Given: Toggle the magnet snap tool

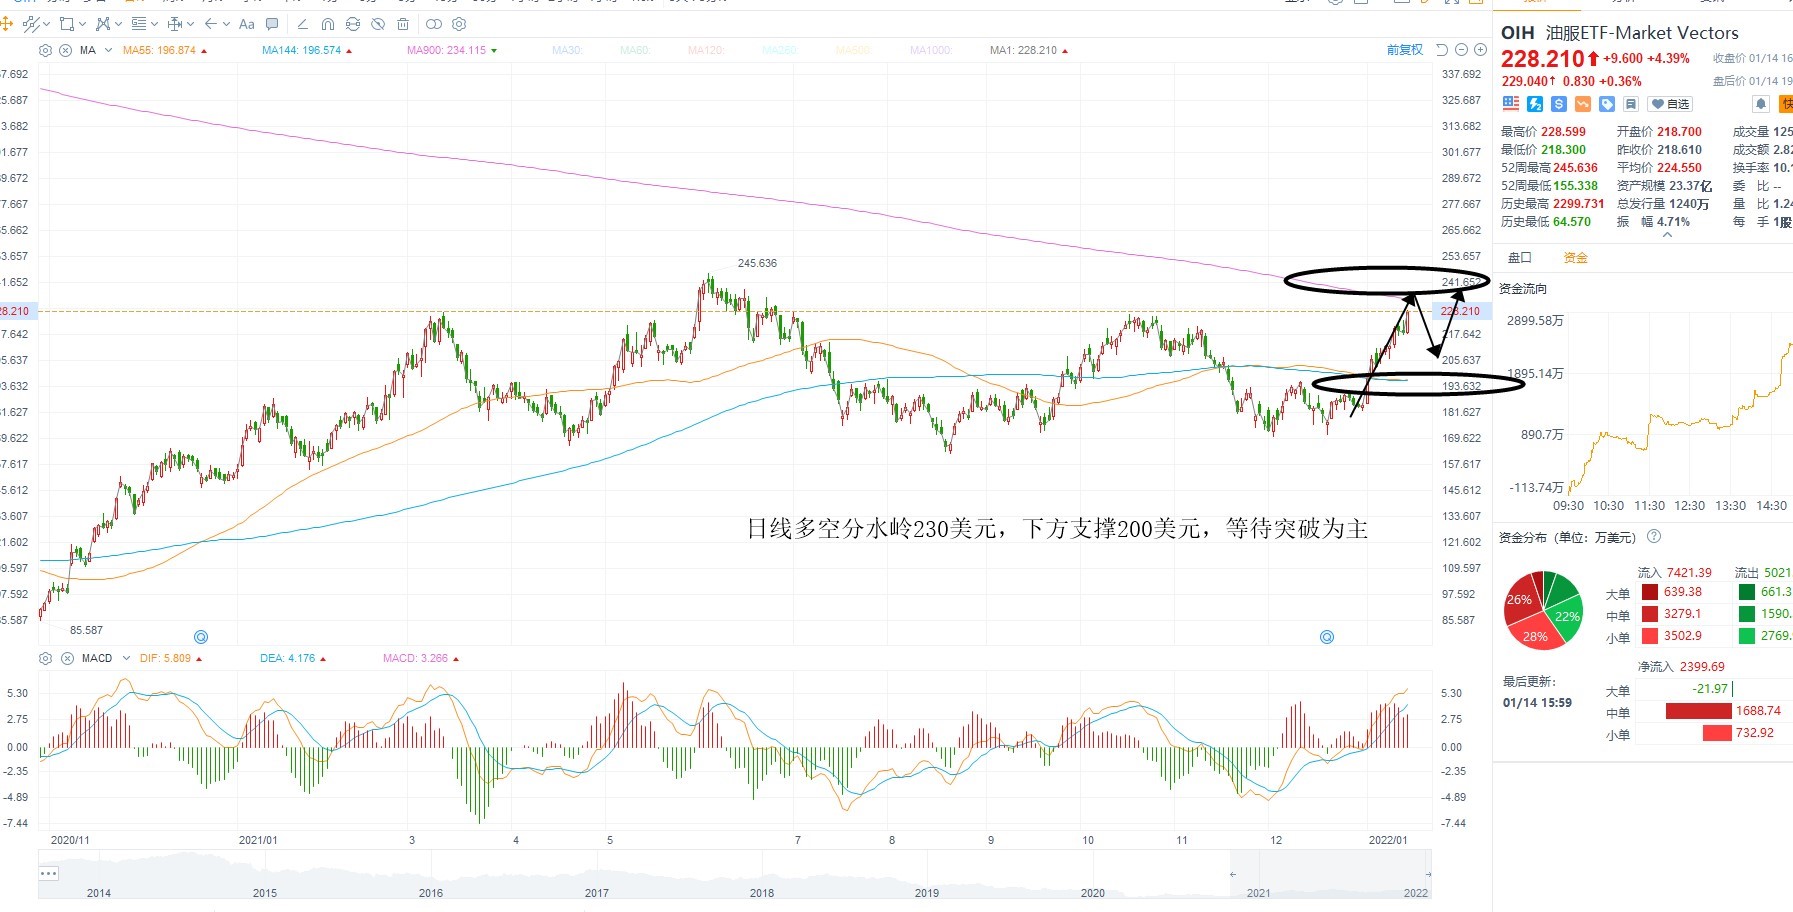Looking at the screenshot, I should tap(328, 24).
